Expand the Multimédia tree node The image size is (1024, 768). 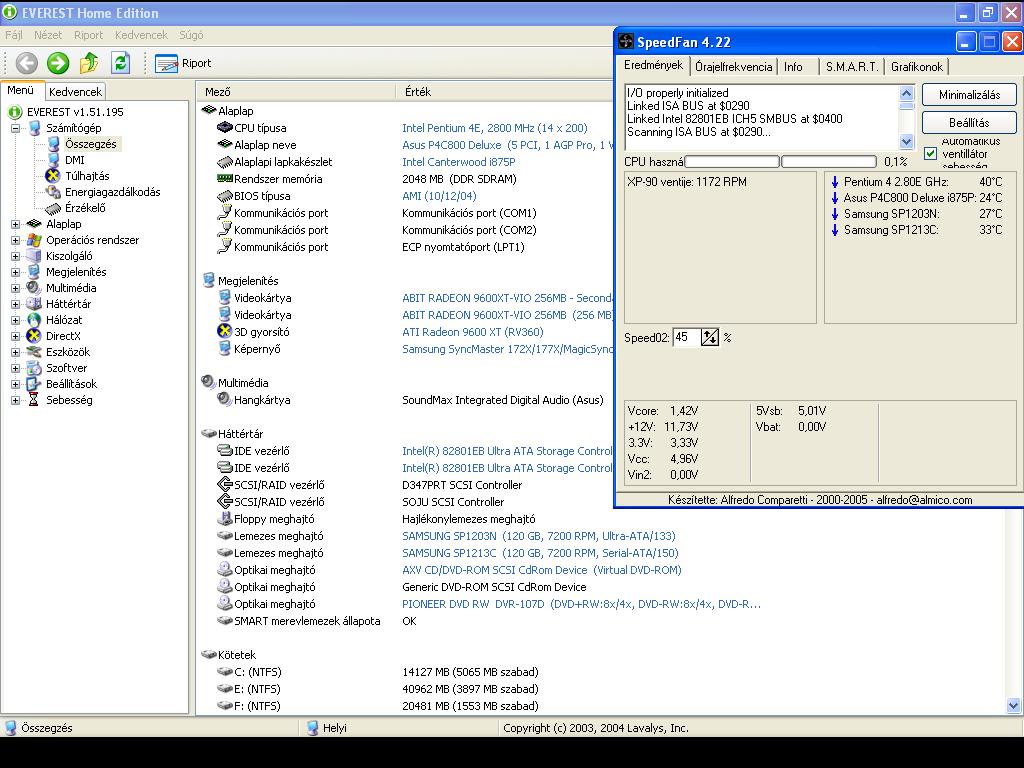point(15,288)
